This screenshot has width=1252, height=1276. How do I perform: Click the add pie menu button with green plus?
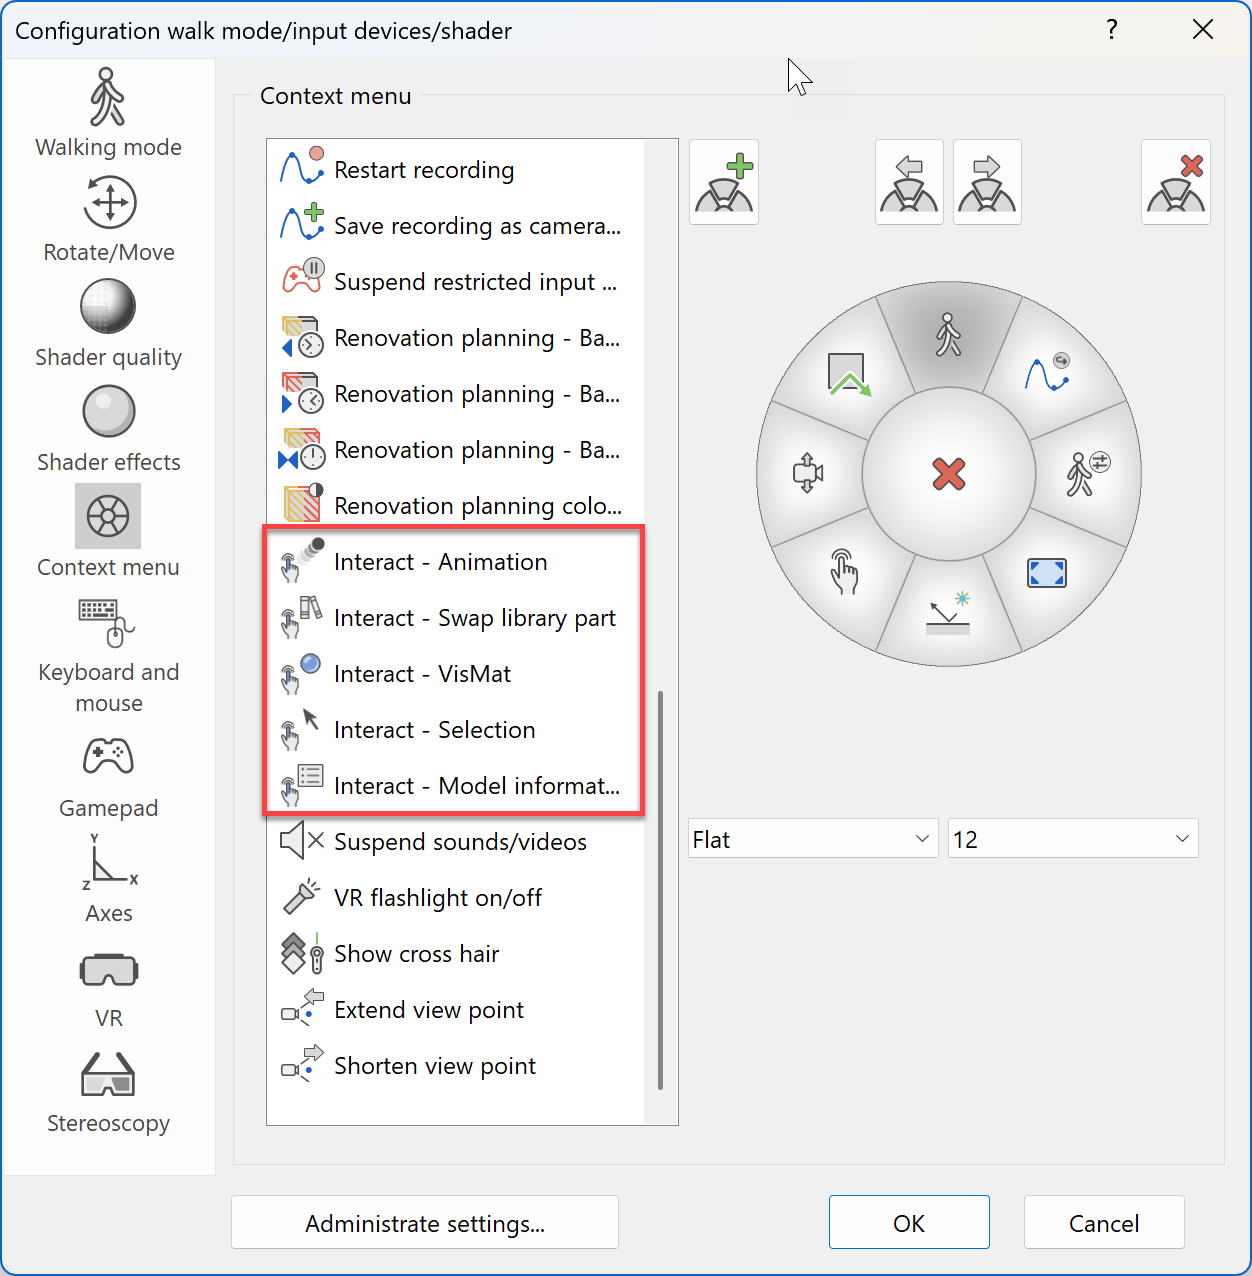724,182
